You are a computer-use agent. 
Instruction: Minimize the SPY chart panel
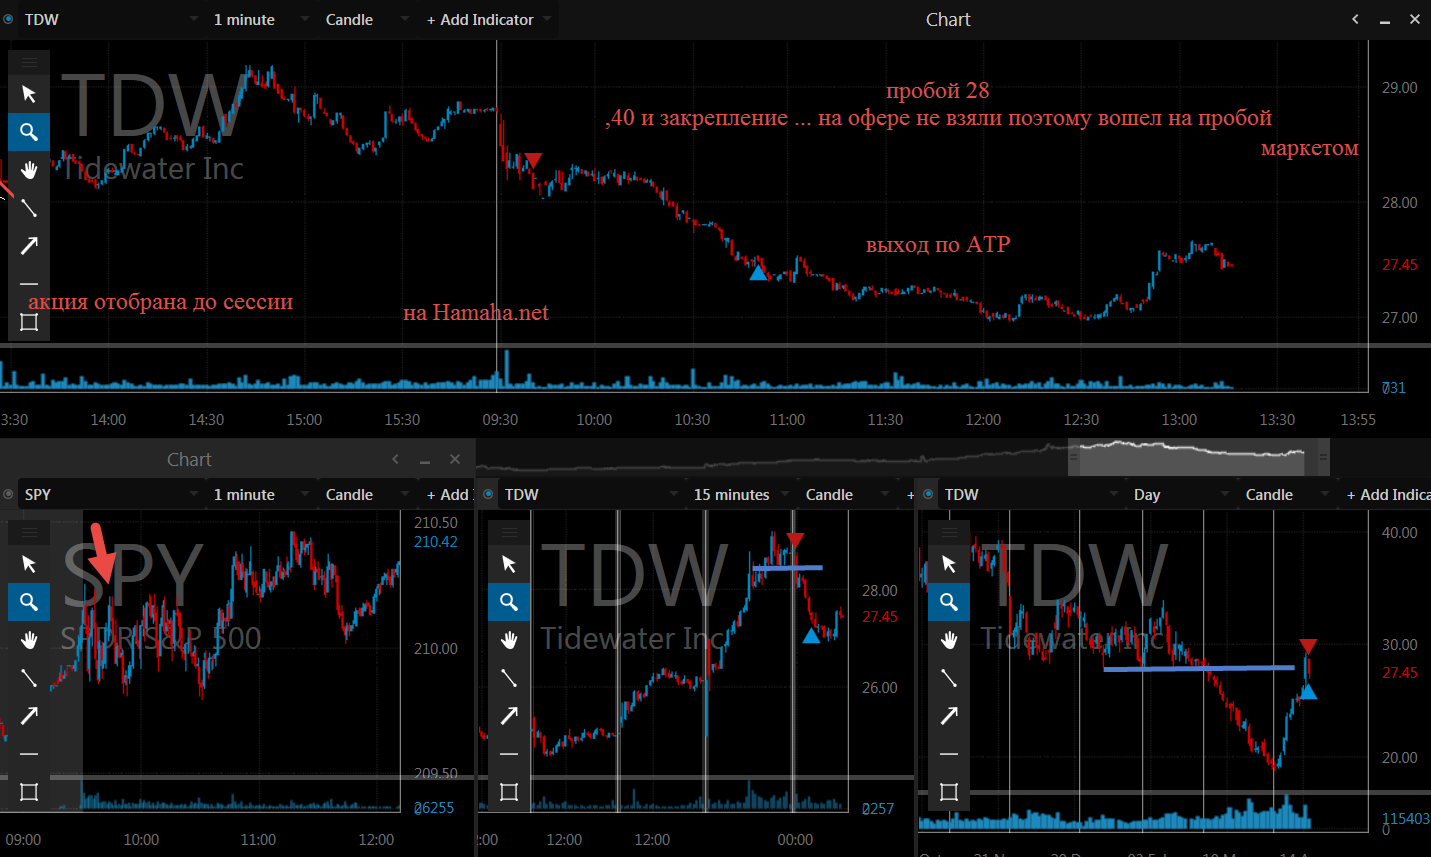click(x=425, y=459)
